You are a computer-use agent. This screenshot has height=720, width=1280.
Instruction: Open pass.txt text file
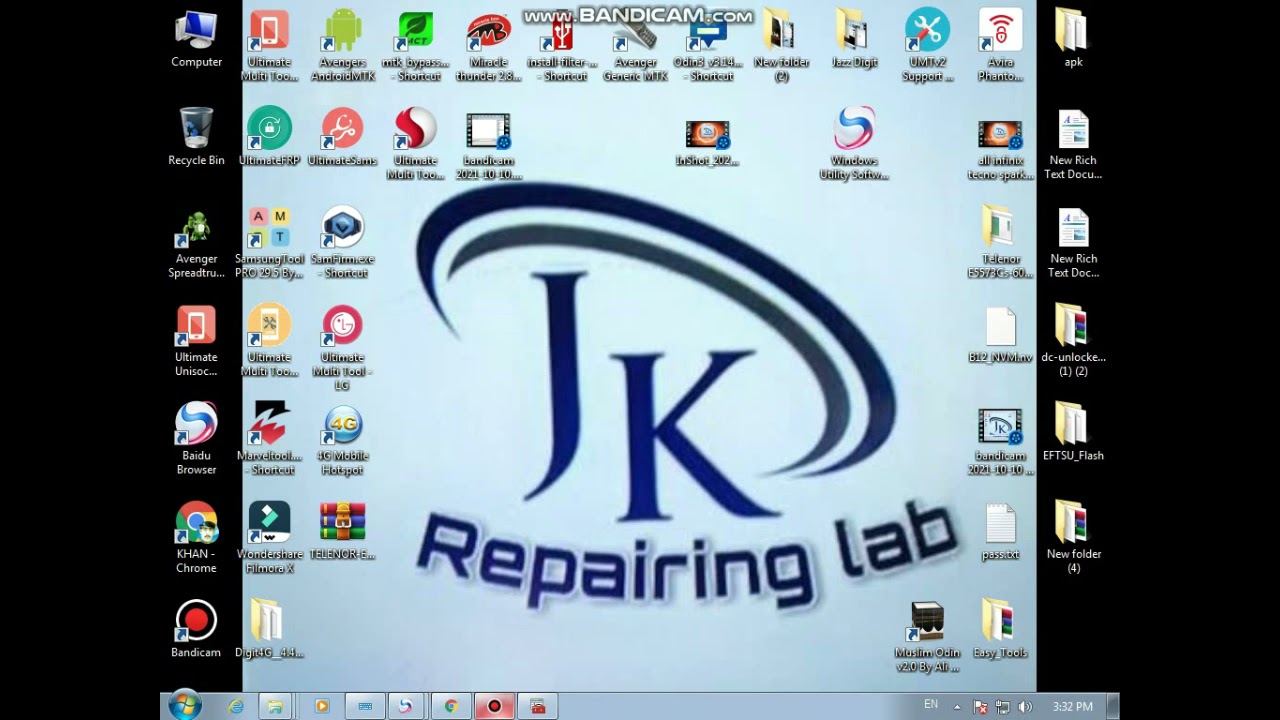point(1000,530)
